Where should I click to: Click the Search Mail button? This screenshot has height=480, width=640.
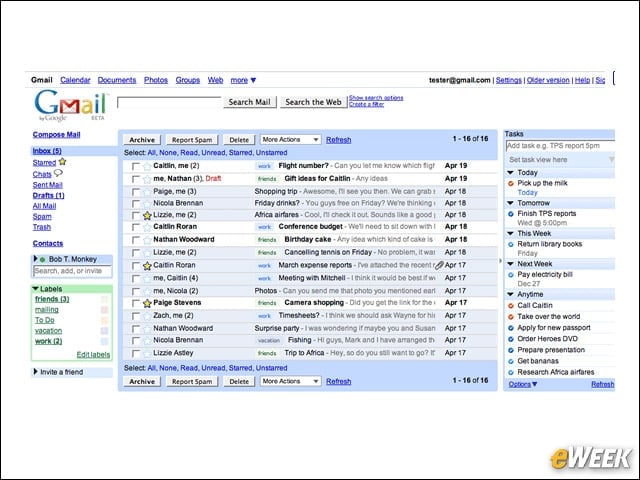[250, 102]
